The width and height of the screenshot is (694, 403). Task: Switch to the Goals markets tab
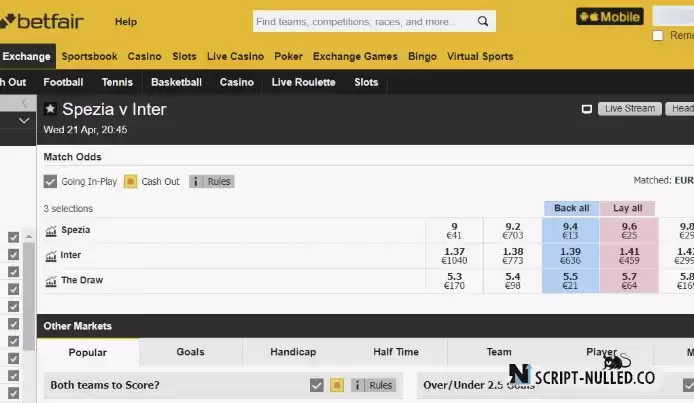pos(190,352)
